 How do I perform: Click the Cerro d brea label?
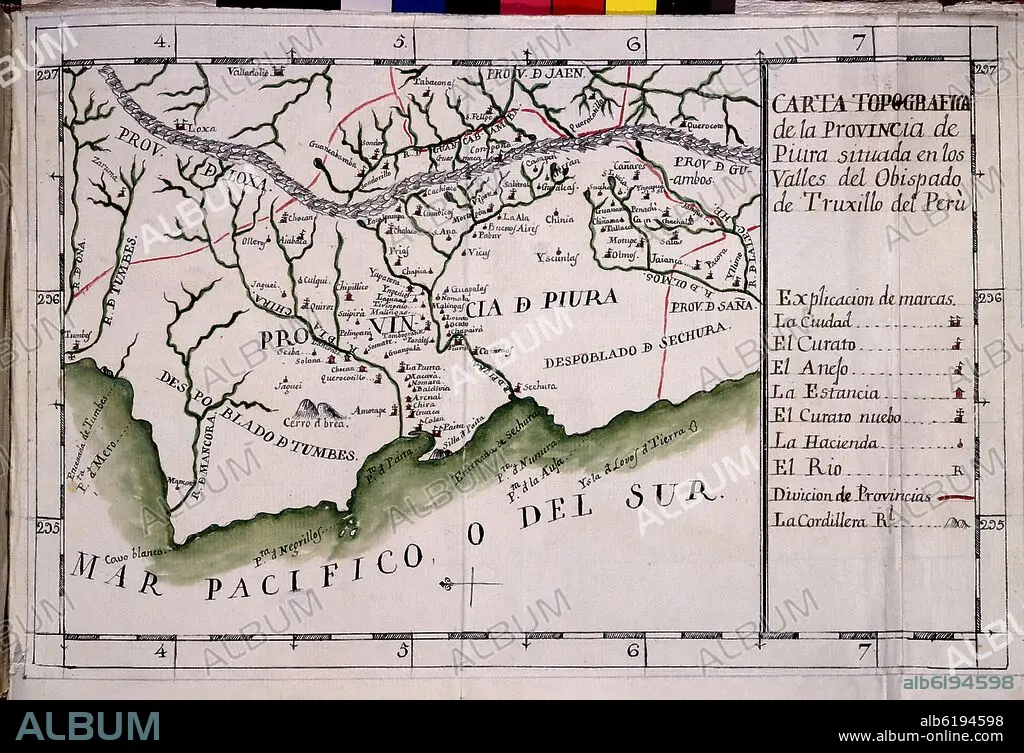click(x=316, y=423)
